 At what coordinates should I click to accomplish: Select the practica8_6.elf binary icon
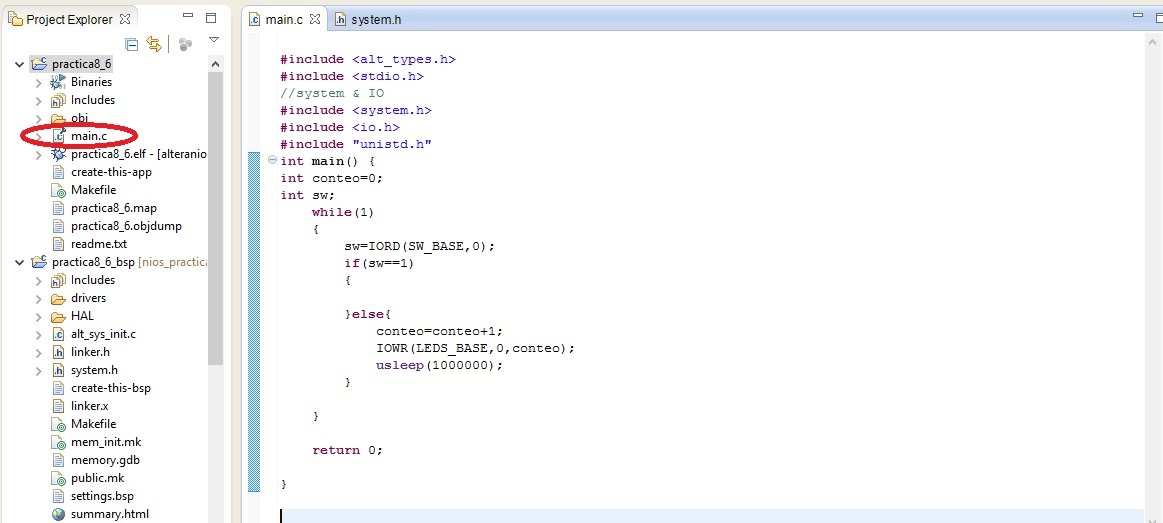click(58, 154)
